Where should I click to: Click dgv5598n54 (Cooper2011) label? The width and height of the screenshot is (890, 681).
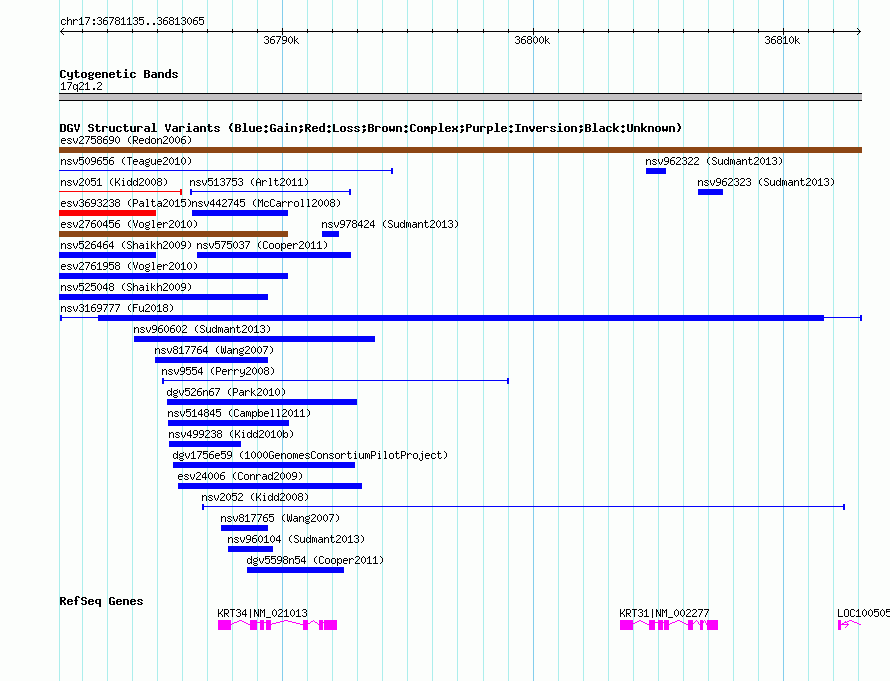(x=315, y=560)
